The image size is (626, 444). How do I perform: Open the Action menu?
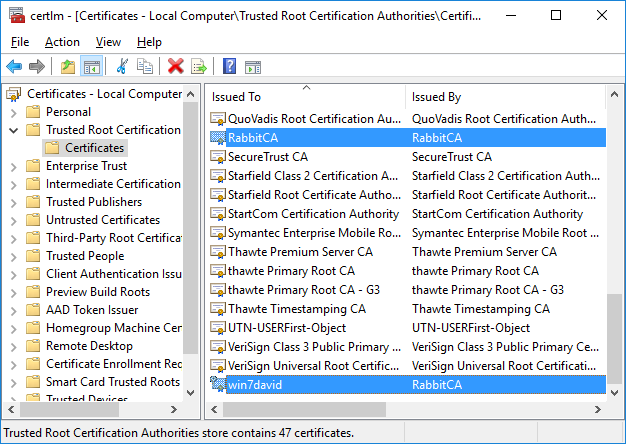62,42
